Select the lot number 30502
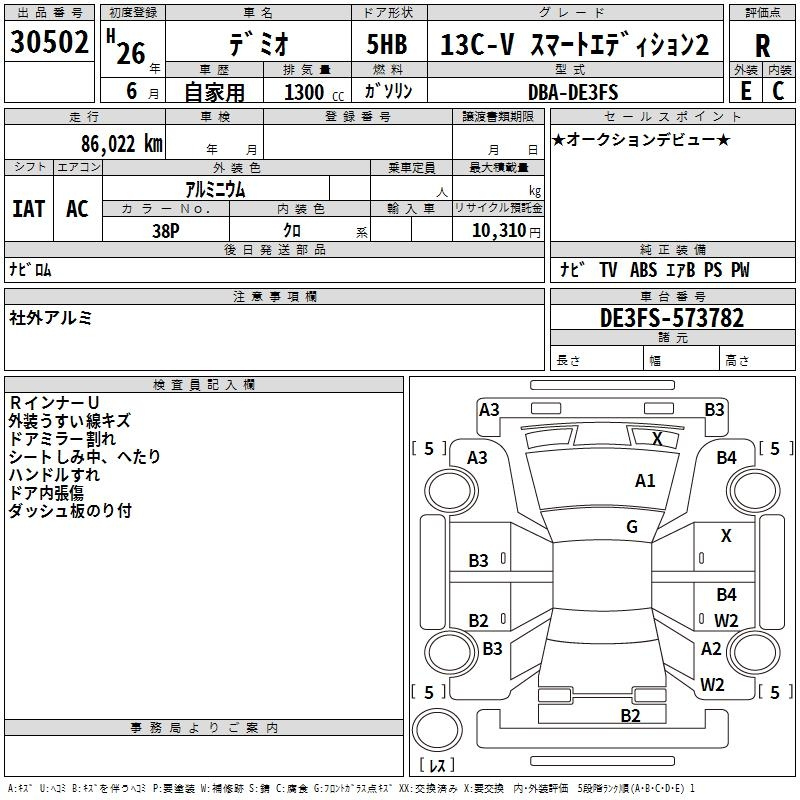The width and height of the screenshot is (800, 800). 49,43
